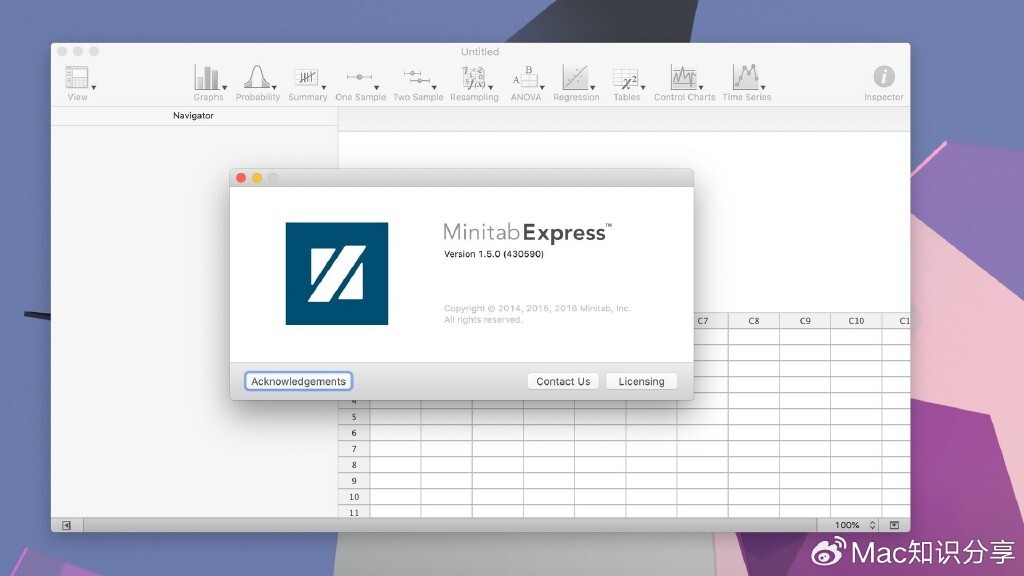Open the zoom level dropdown
Viewport: 1024px width, 576px height.
pos(850,524)
